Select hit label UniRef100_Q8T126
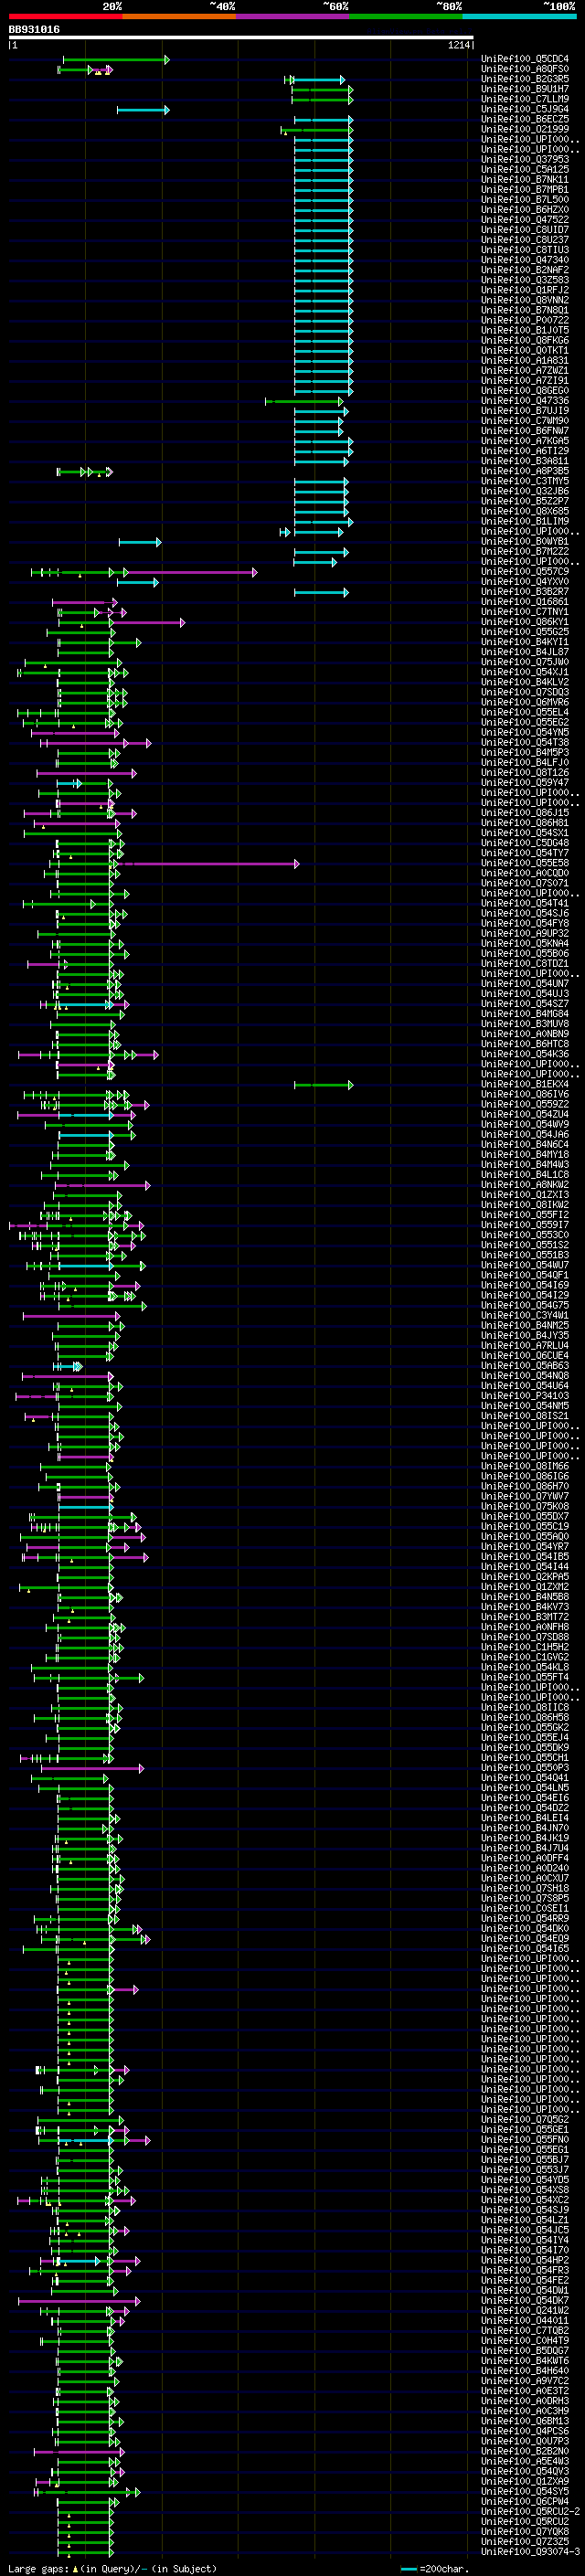585x2576 pixels. coord(525,773)
